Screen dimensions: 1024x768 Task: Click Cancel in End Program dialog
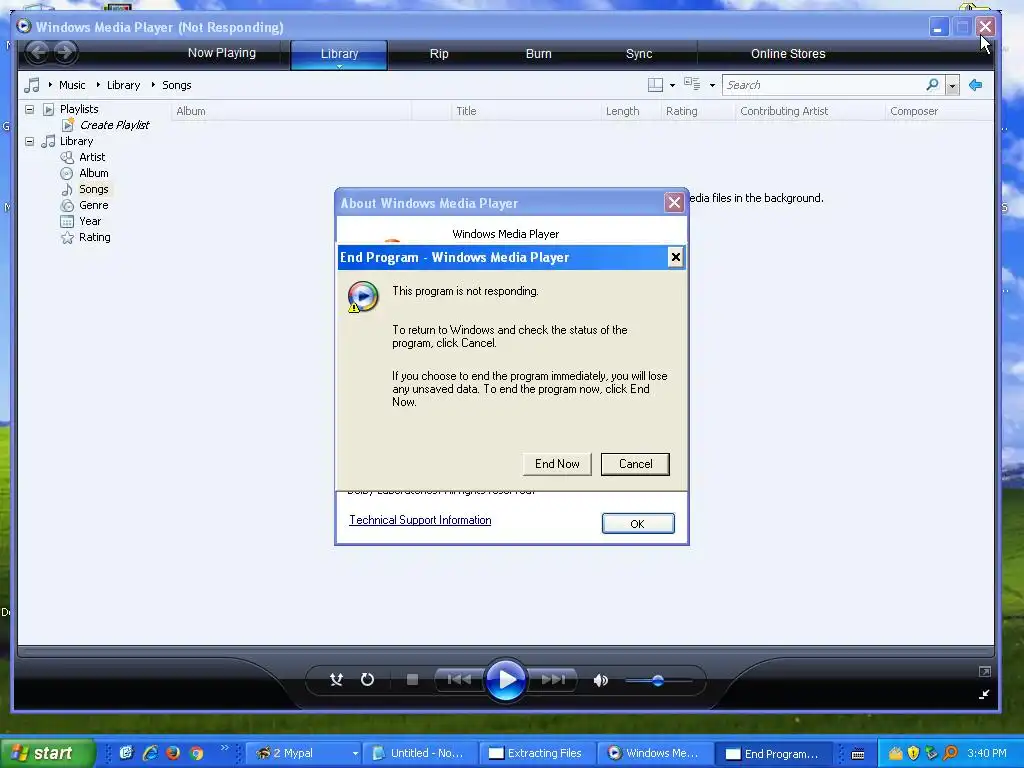pyautogui.click(x=635, y=464)
